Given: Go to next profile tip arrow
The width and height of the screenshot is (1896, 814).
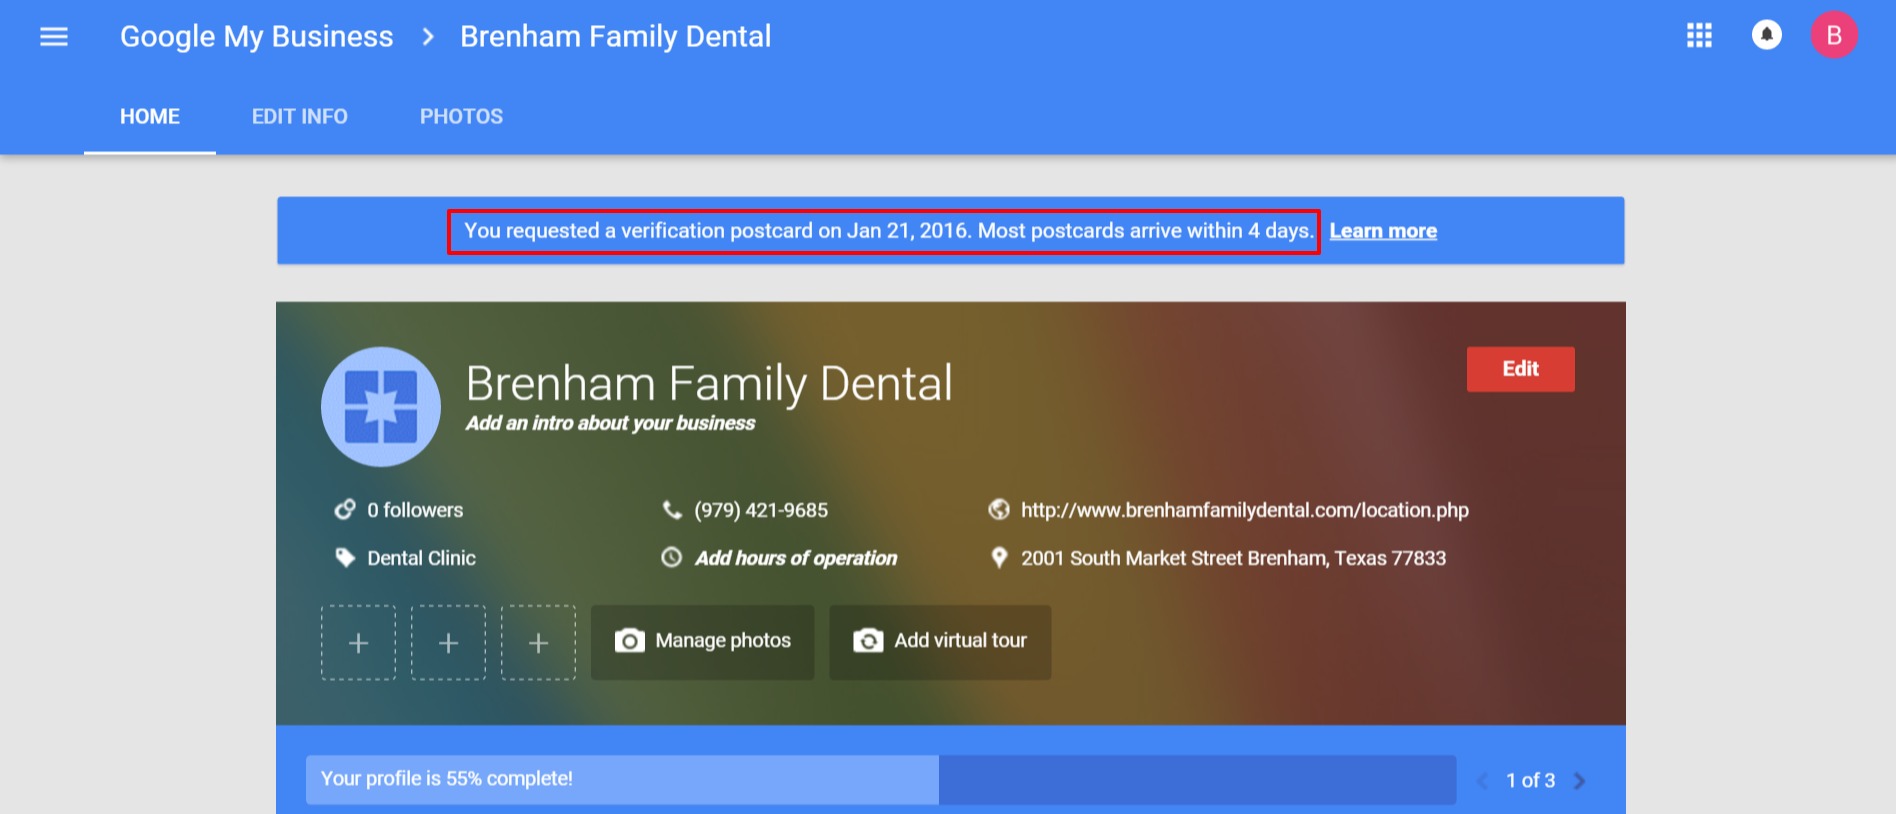Looking at the screenshot, I should (1580, 780).
